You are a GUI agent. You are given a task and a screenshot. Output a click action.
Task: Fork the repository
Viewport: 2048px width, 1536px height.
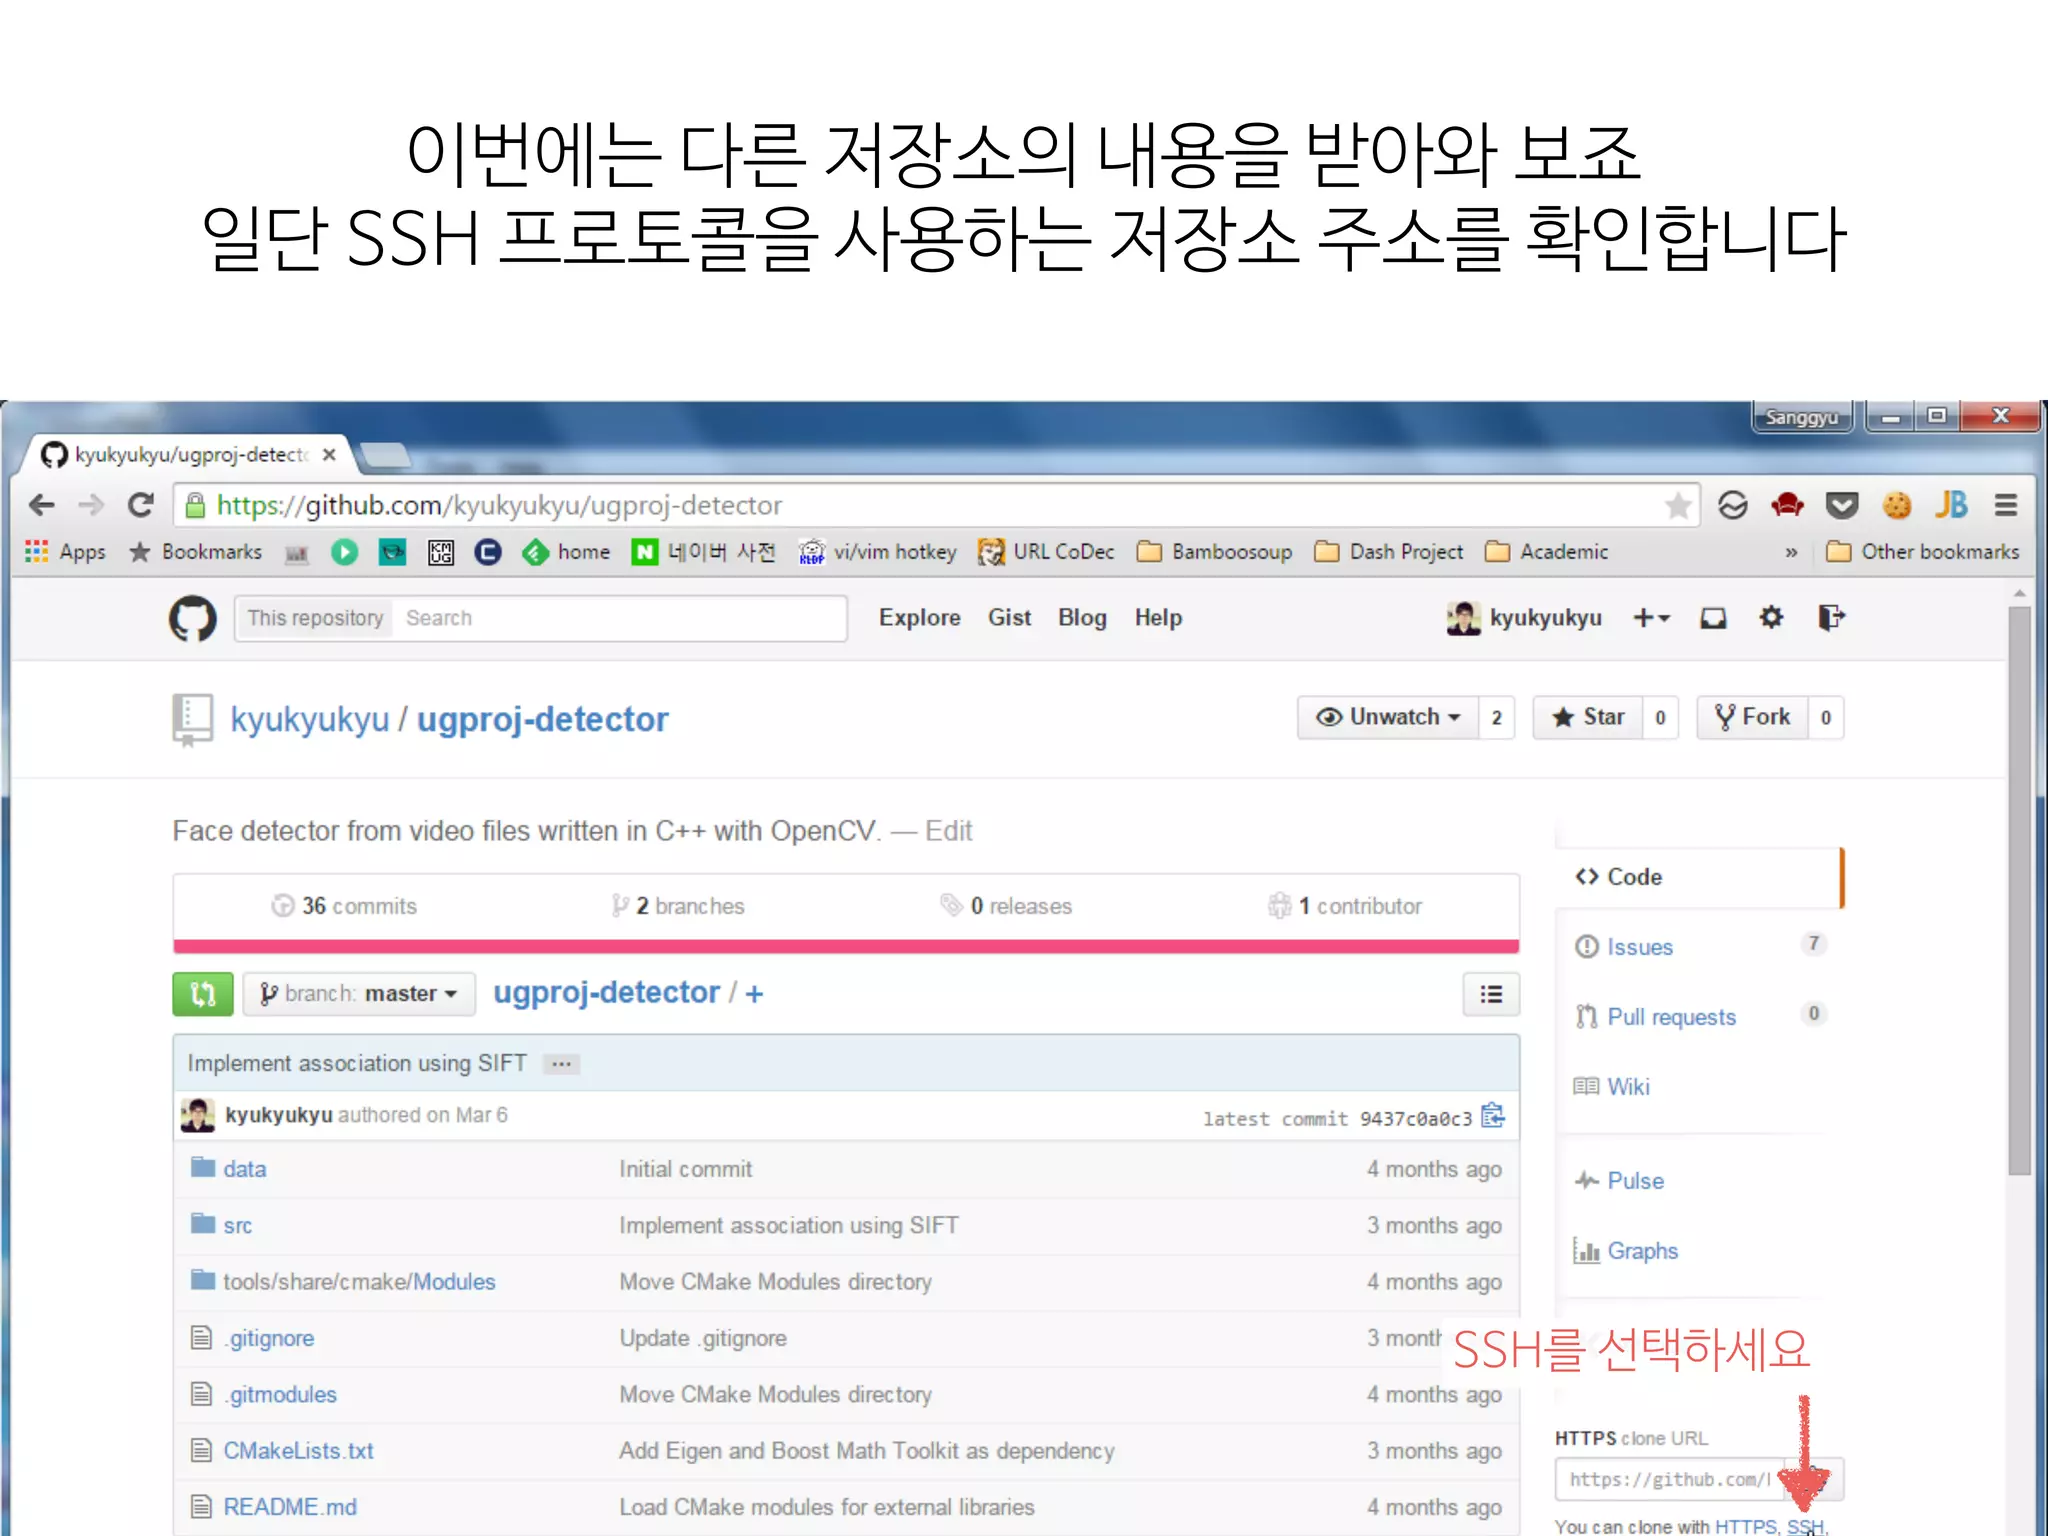(x=1752, y=718)
